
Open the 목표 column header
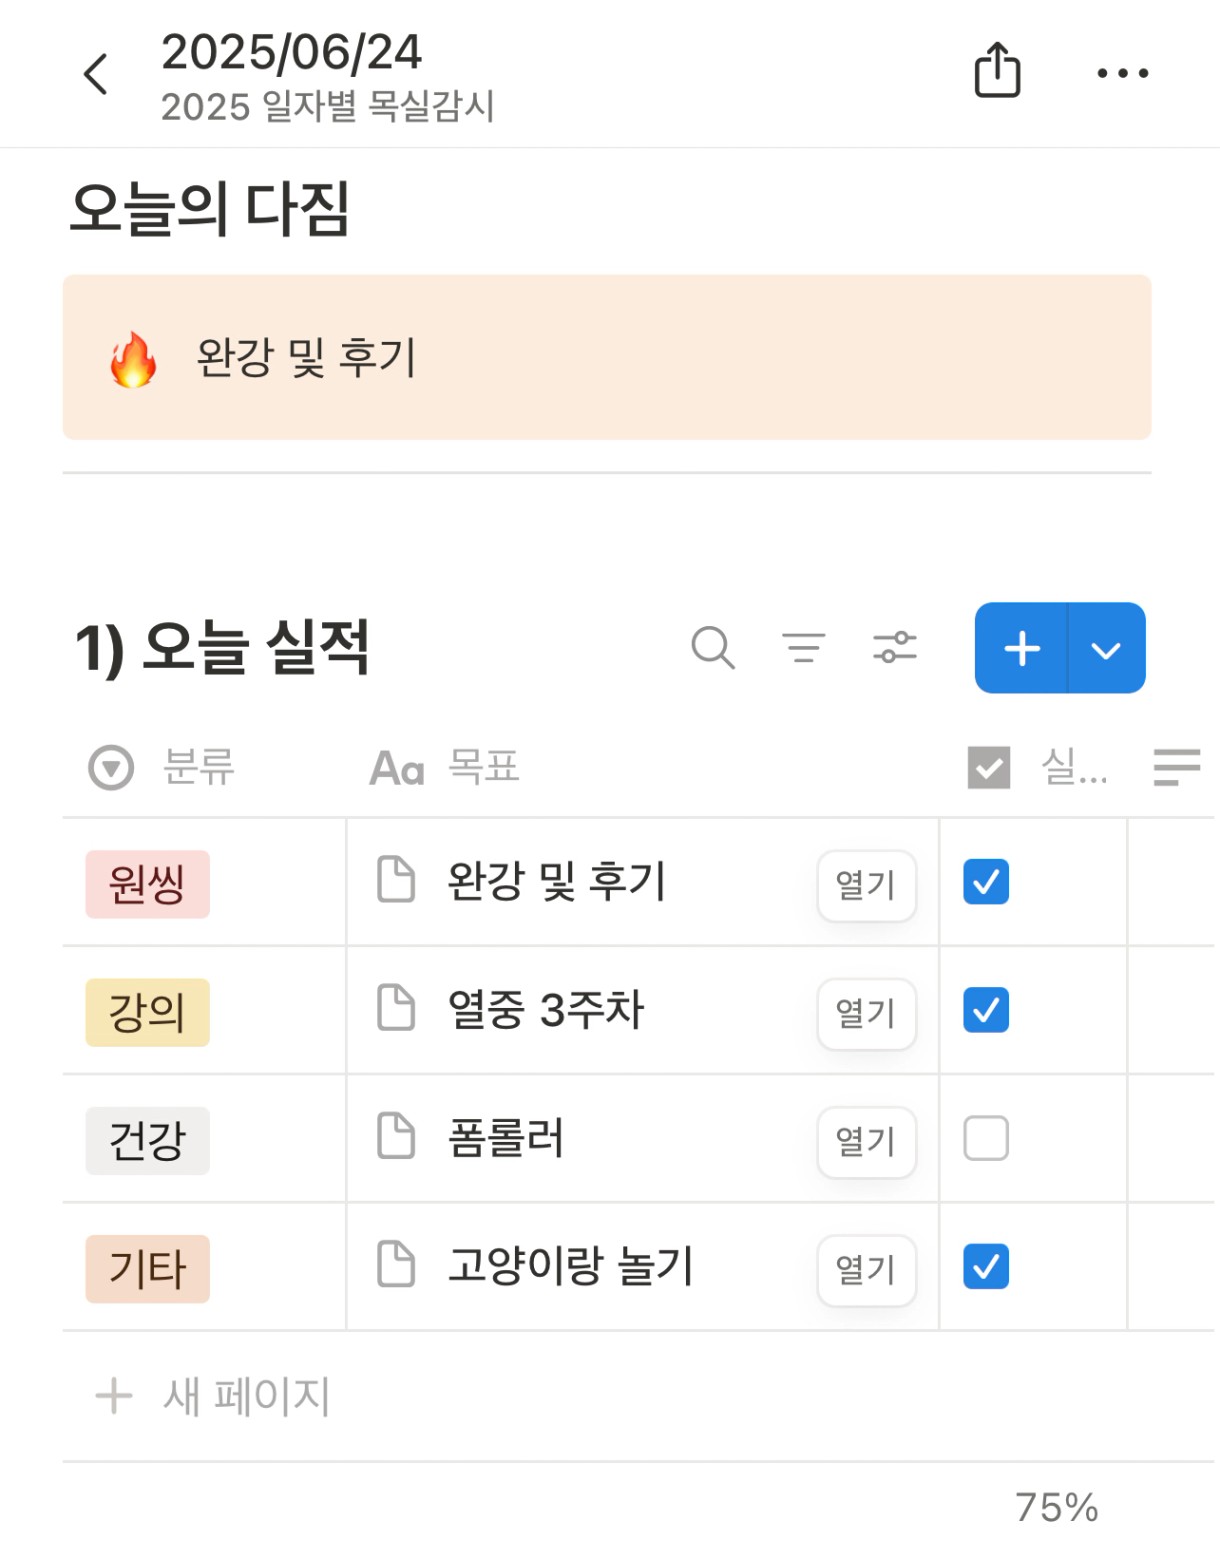[x=446, y=768]
